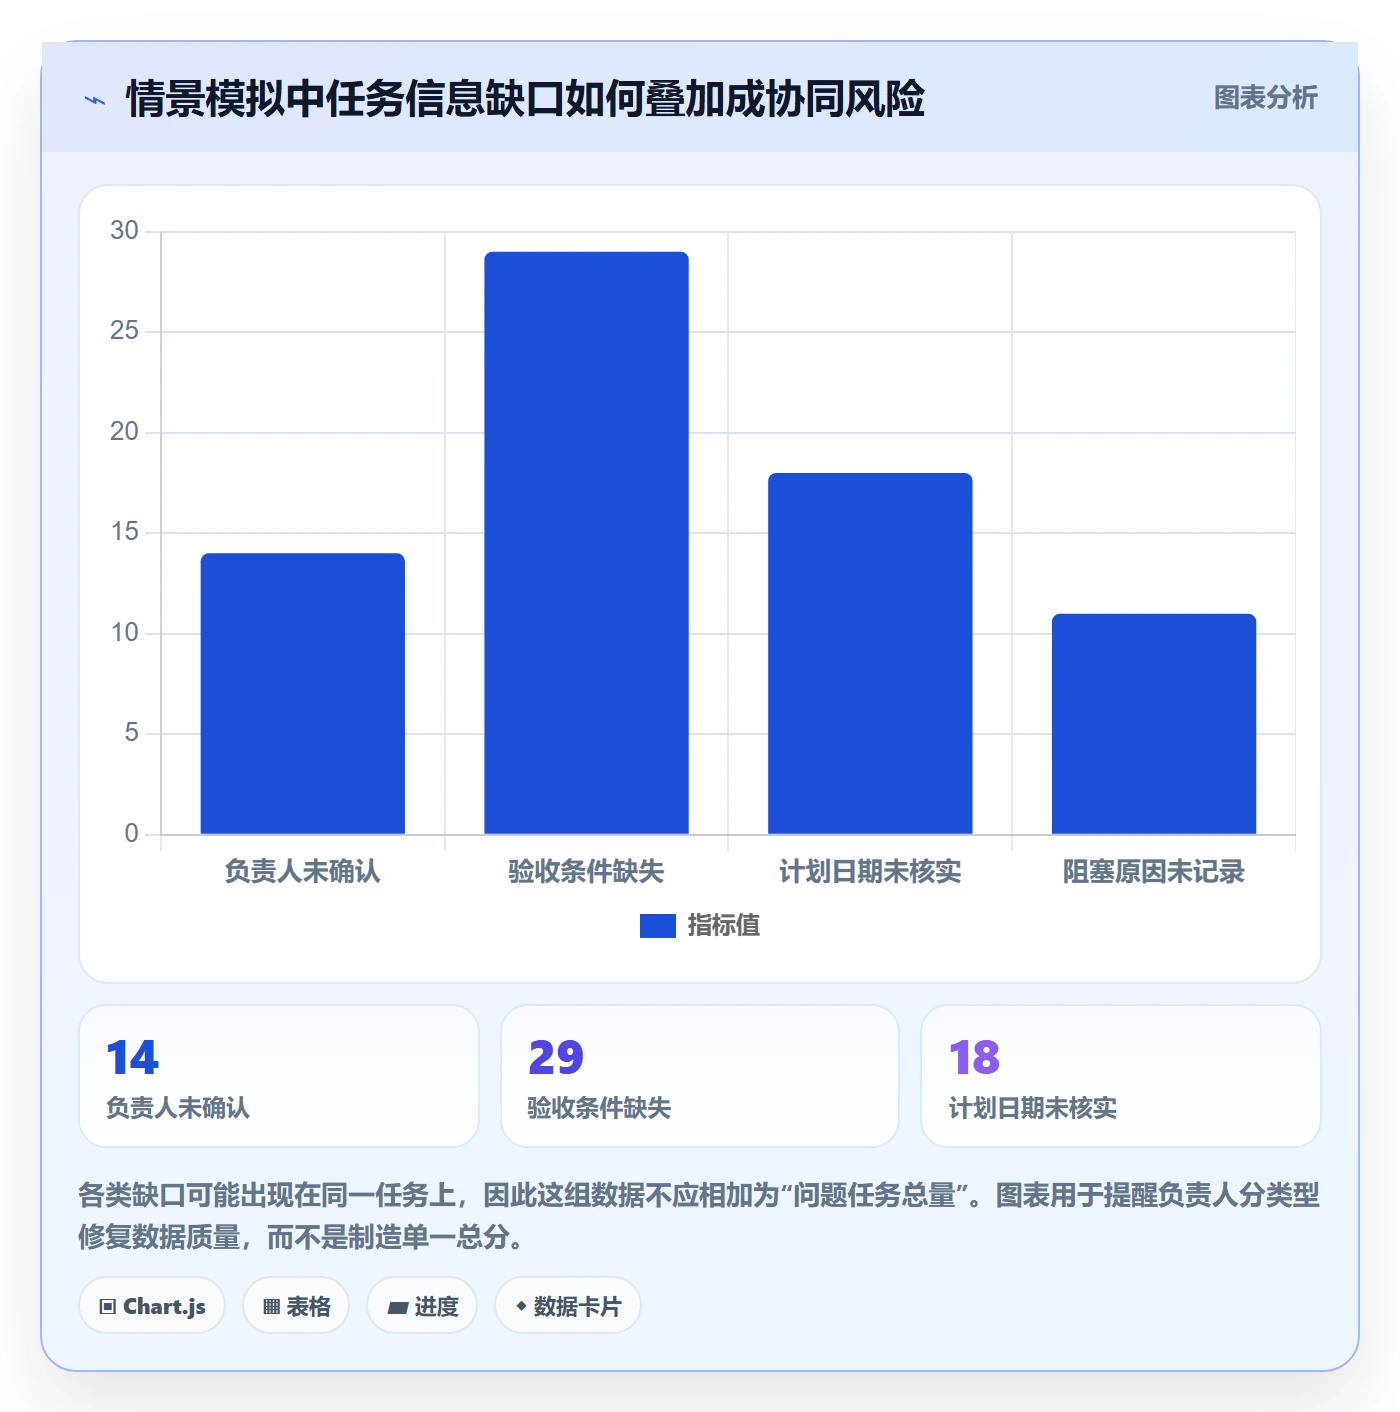Click the grid icon in the 表格 chip
Viewport: 1400px width, 1412px height.
tap(271, 1307)
